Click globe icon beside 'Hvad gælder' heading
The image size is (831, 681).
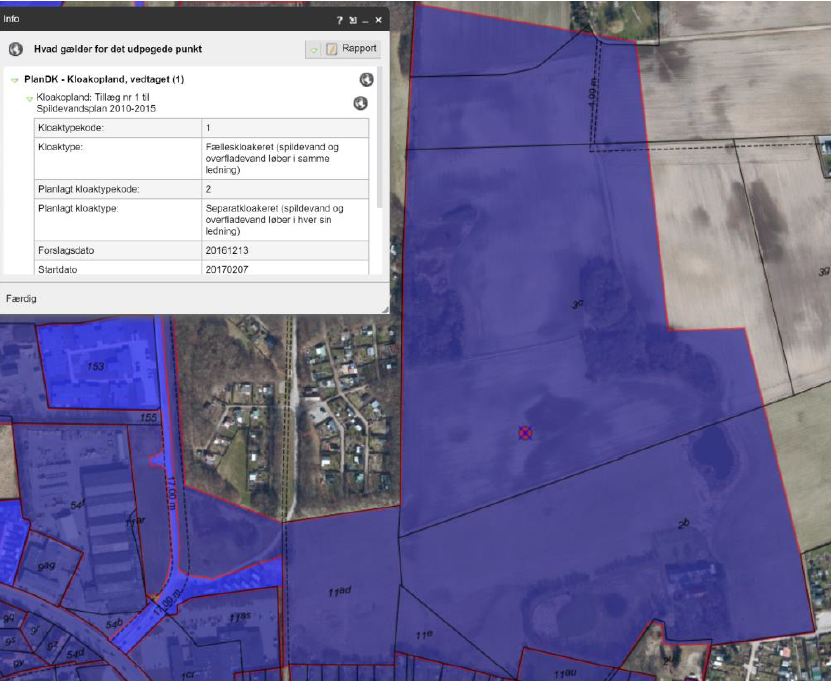coord(16,48)
